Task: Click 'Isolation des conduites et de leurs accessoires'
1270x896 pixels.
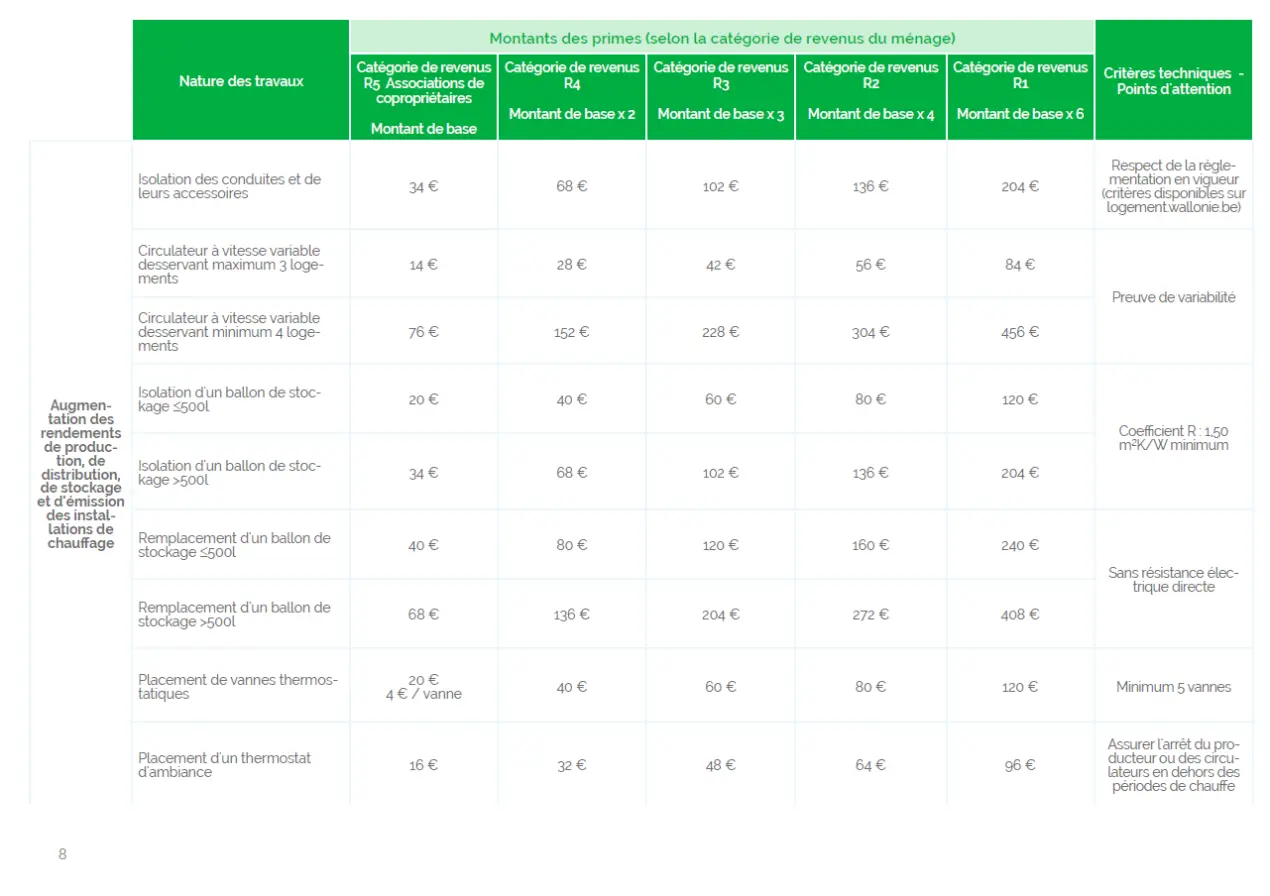Action: tap(229, 186)
